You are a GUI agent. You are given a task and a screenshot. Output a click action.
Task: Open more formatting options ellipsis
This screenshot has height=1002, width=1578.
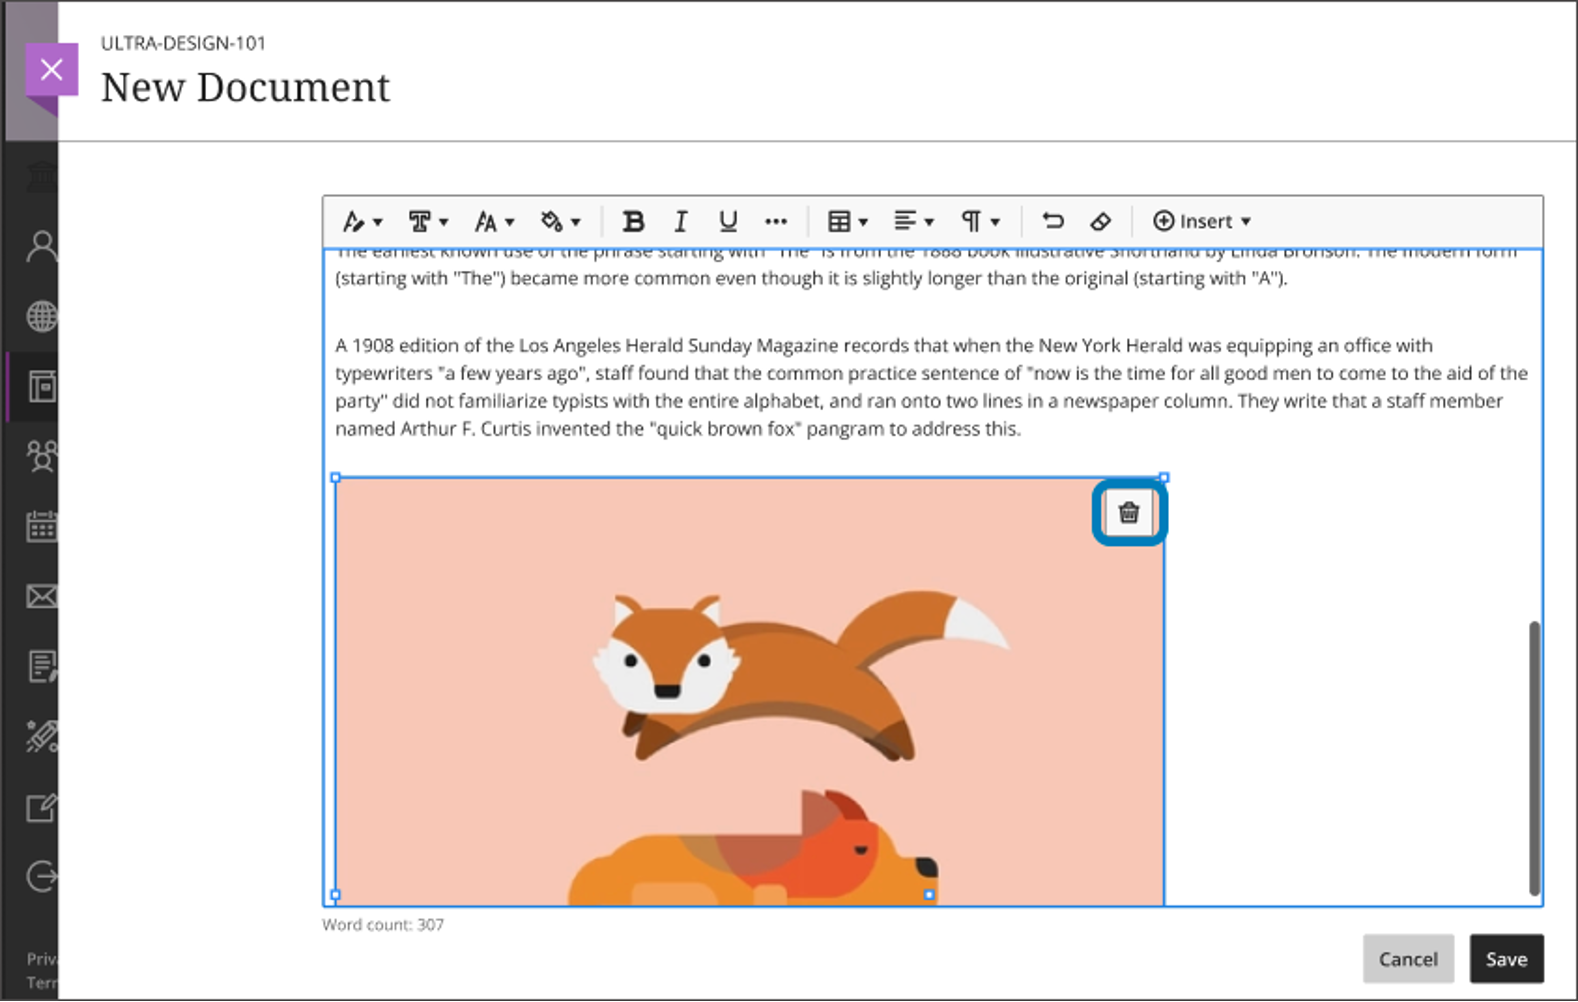pyautogui.click(x=776, y=221)
